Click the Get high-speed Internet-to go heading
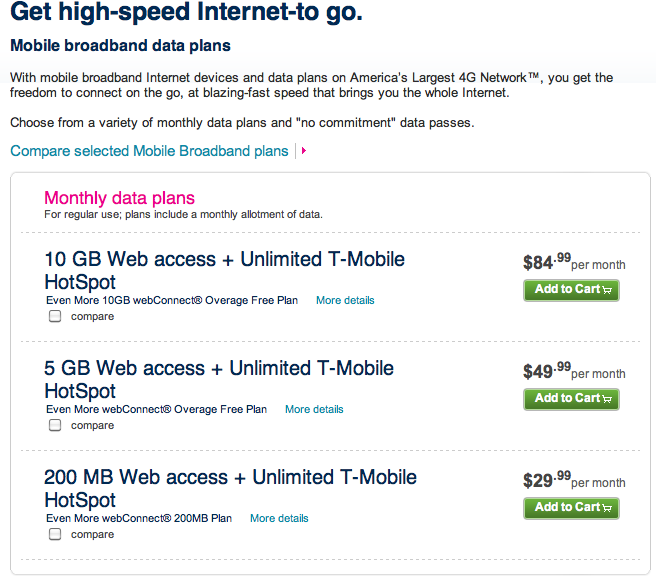 click(185, 14)
